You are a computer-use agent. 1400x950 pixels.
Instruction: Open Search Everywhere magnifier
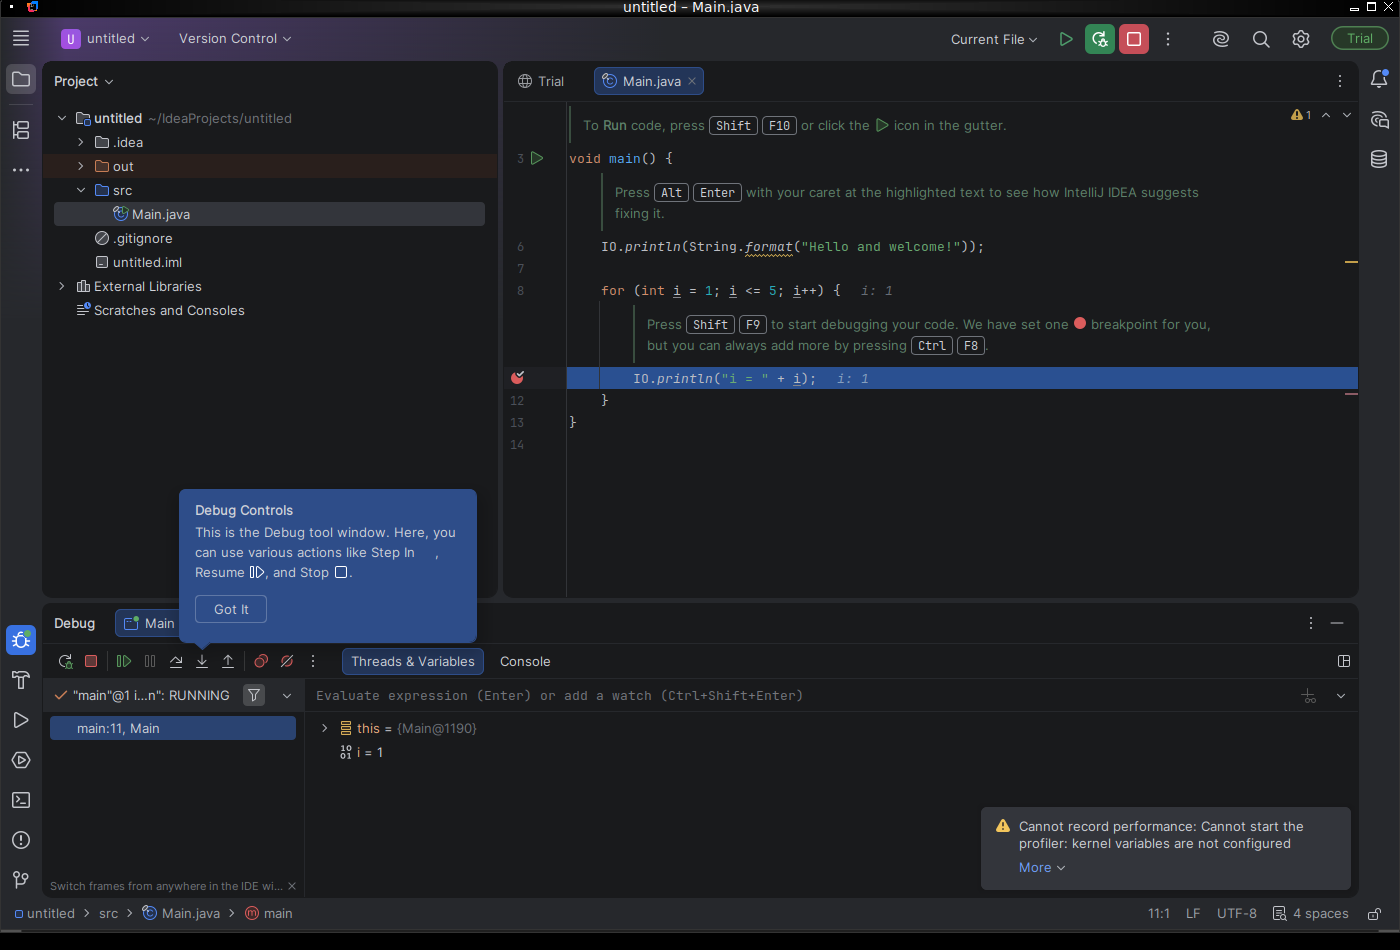click(x=1261, y=39)
